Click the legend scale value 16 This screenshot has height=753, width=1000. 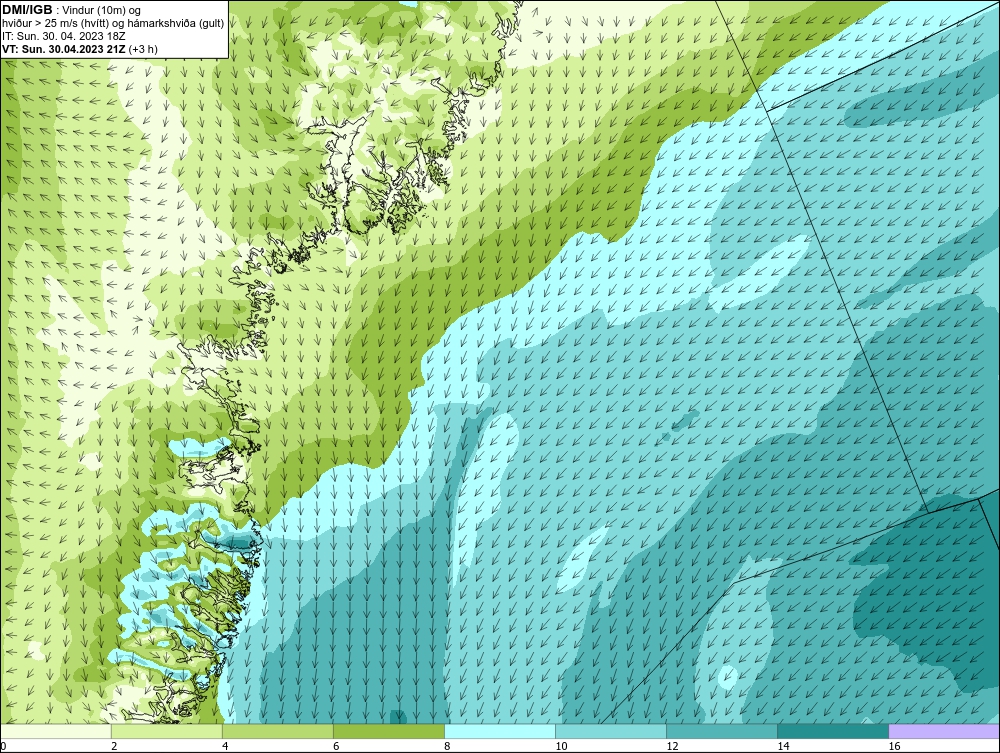pos(894,746)
